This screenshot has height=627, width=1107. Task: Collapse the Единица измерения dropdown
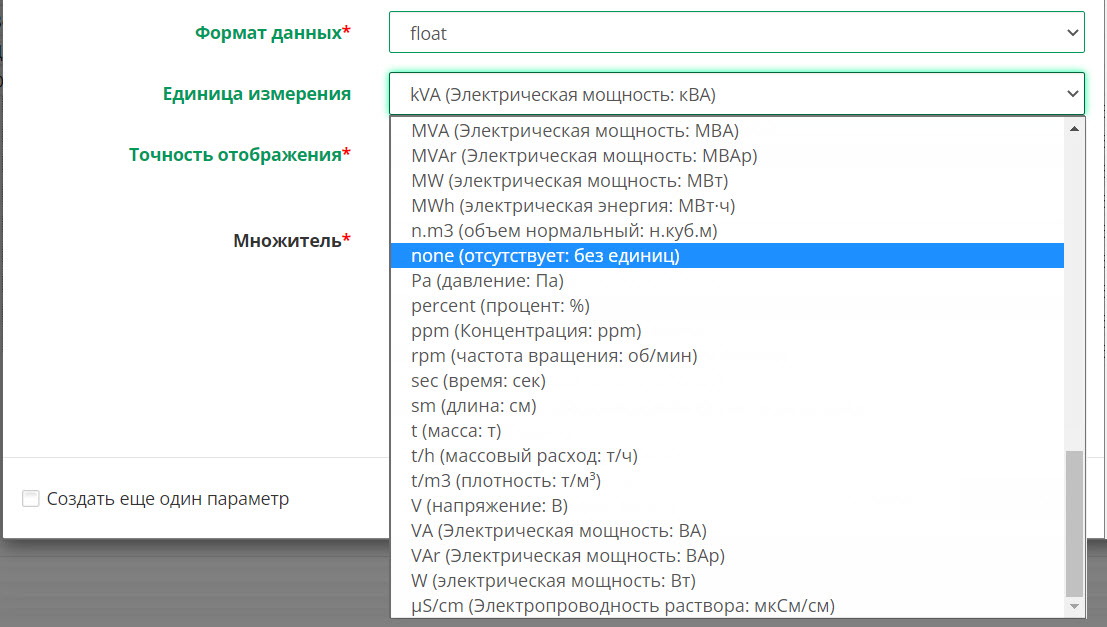tap(737, 93)
